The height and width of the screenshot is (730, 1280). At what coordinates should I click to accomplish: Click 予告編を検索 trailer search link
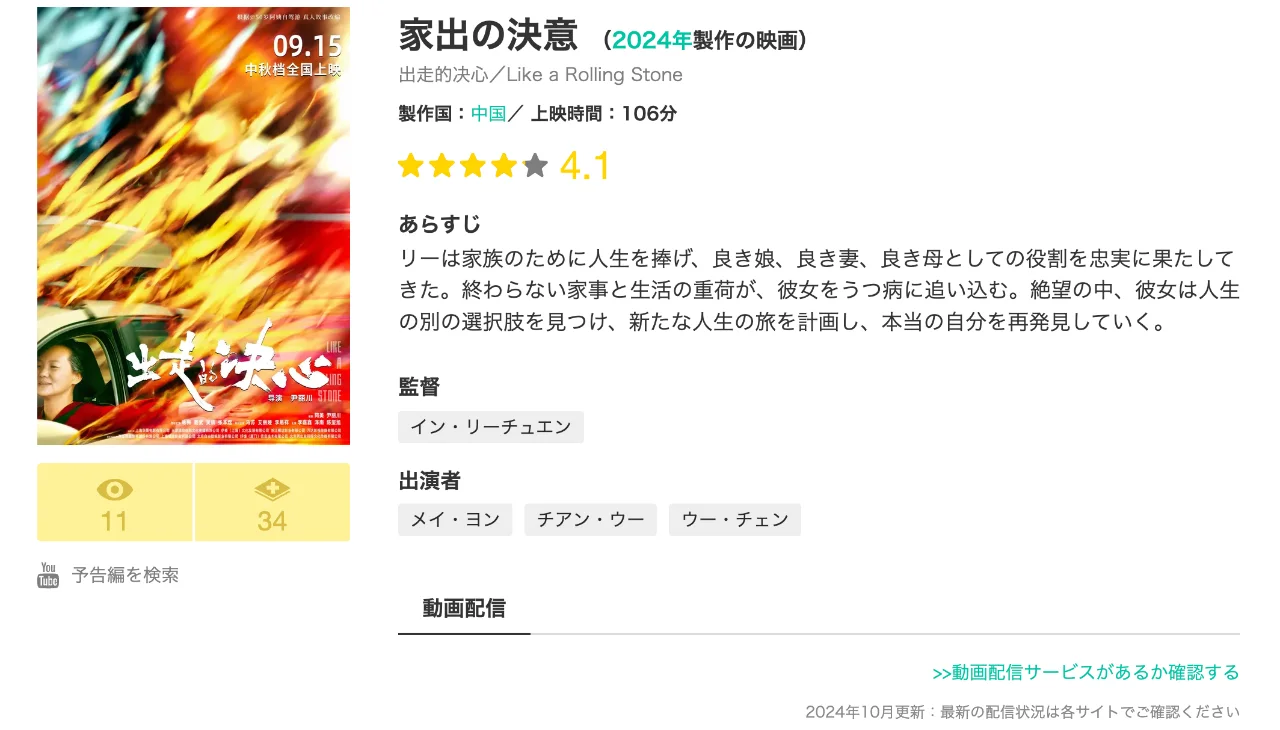(125, 575)
